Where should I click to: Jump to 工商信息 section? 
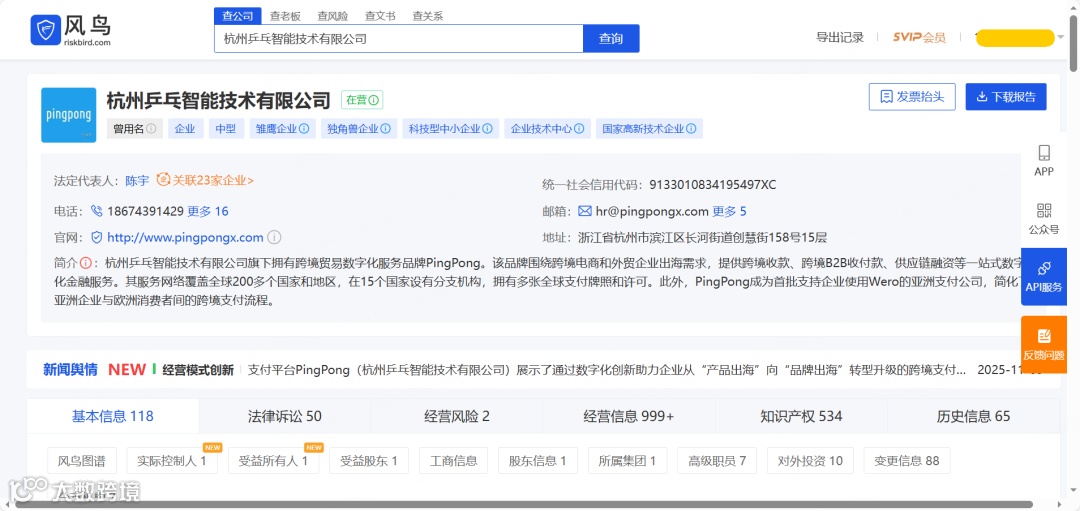pyautogui.click(x=453, y=461)
